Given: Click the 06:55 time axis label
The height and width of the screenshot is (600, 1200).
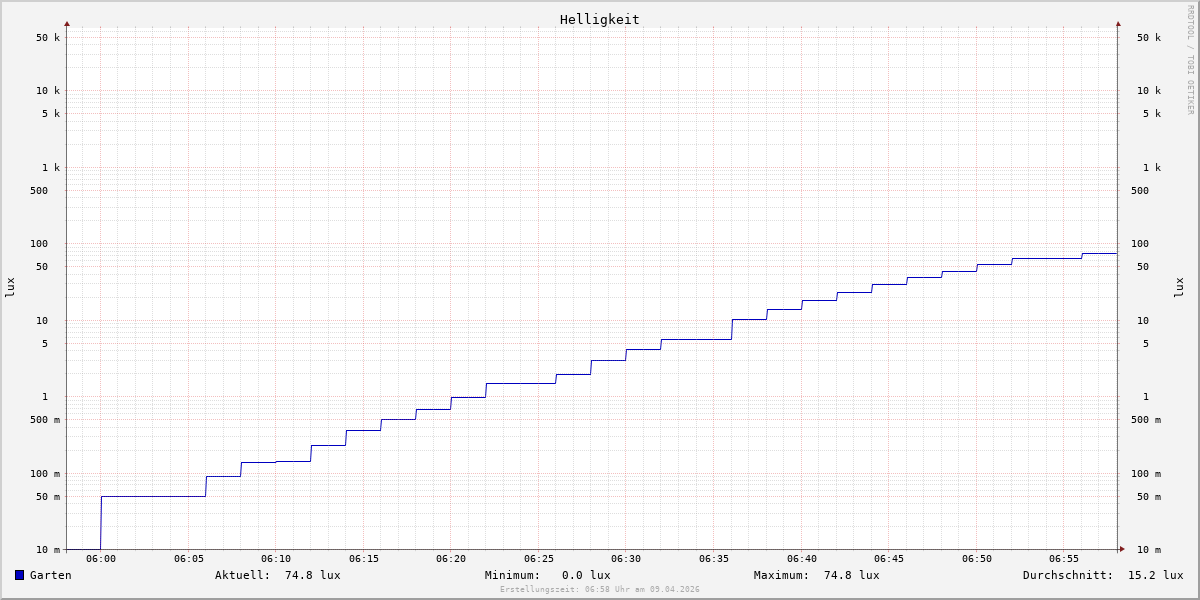Looking at the screenshot, I should (1064, 559).
